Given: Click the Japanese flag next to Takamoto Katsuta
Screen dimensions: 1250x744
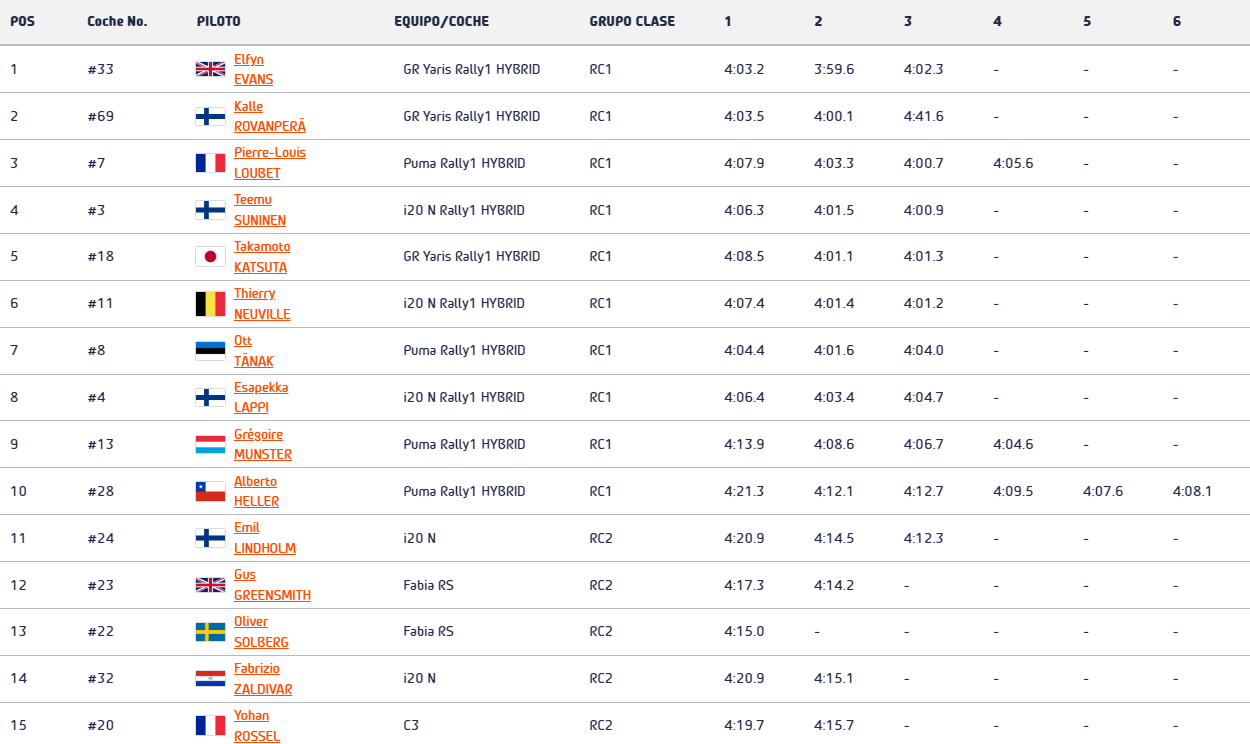Looking at the screenshot, I should [210, 257].
